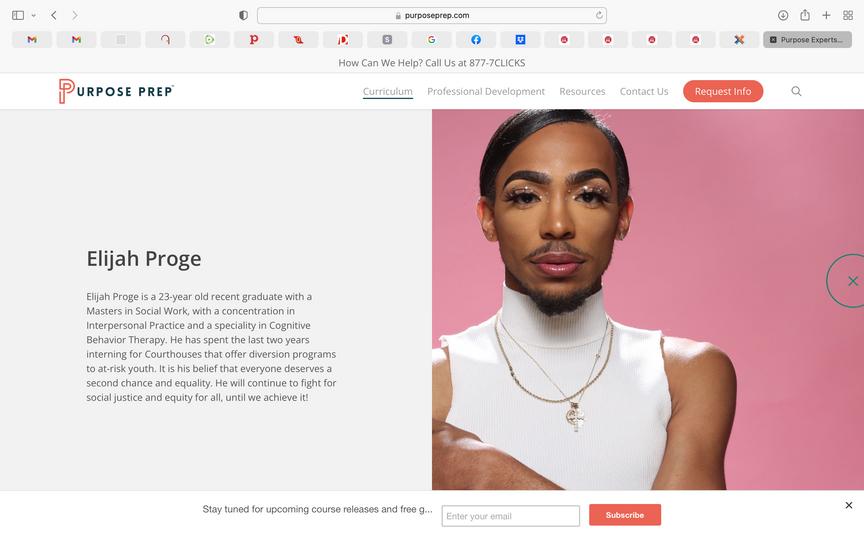Image resolution: width=864 pixels, height=540 pixels.
Task: Click the Enter your email field
Action: pyautogui.click(x=510, y=516)
